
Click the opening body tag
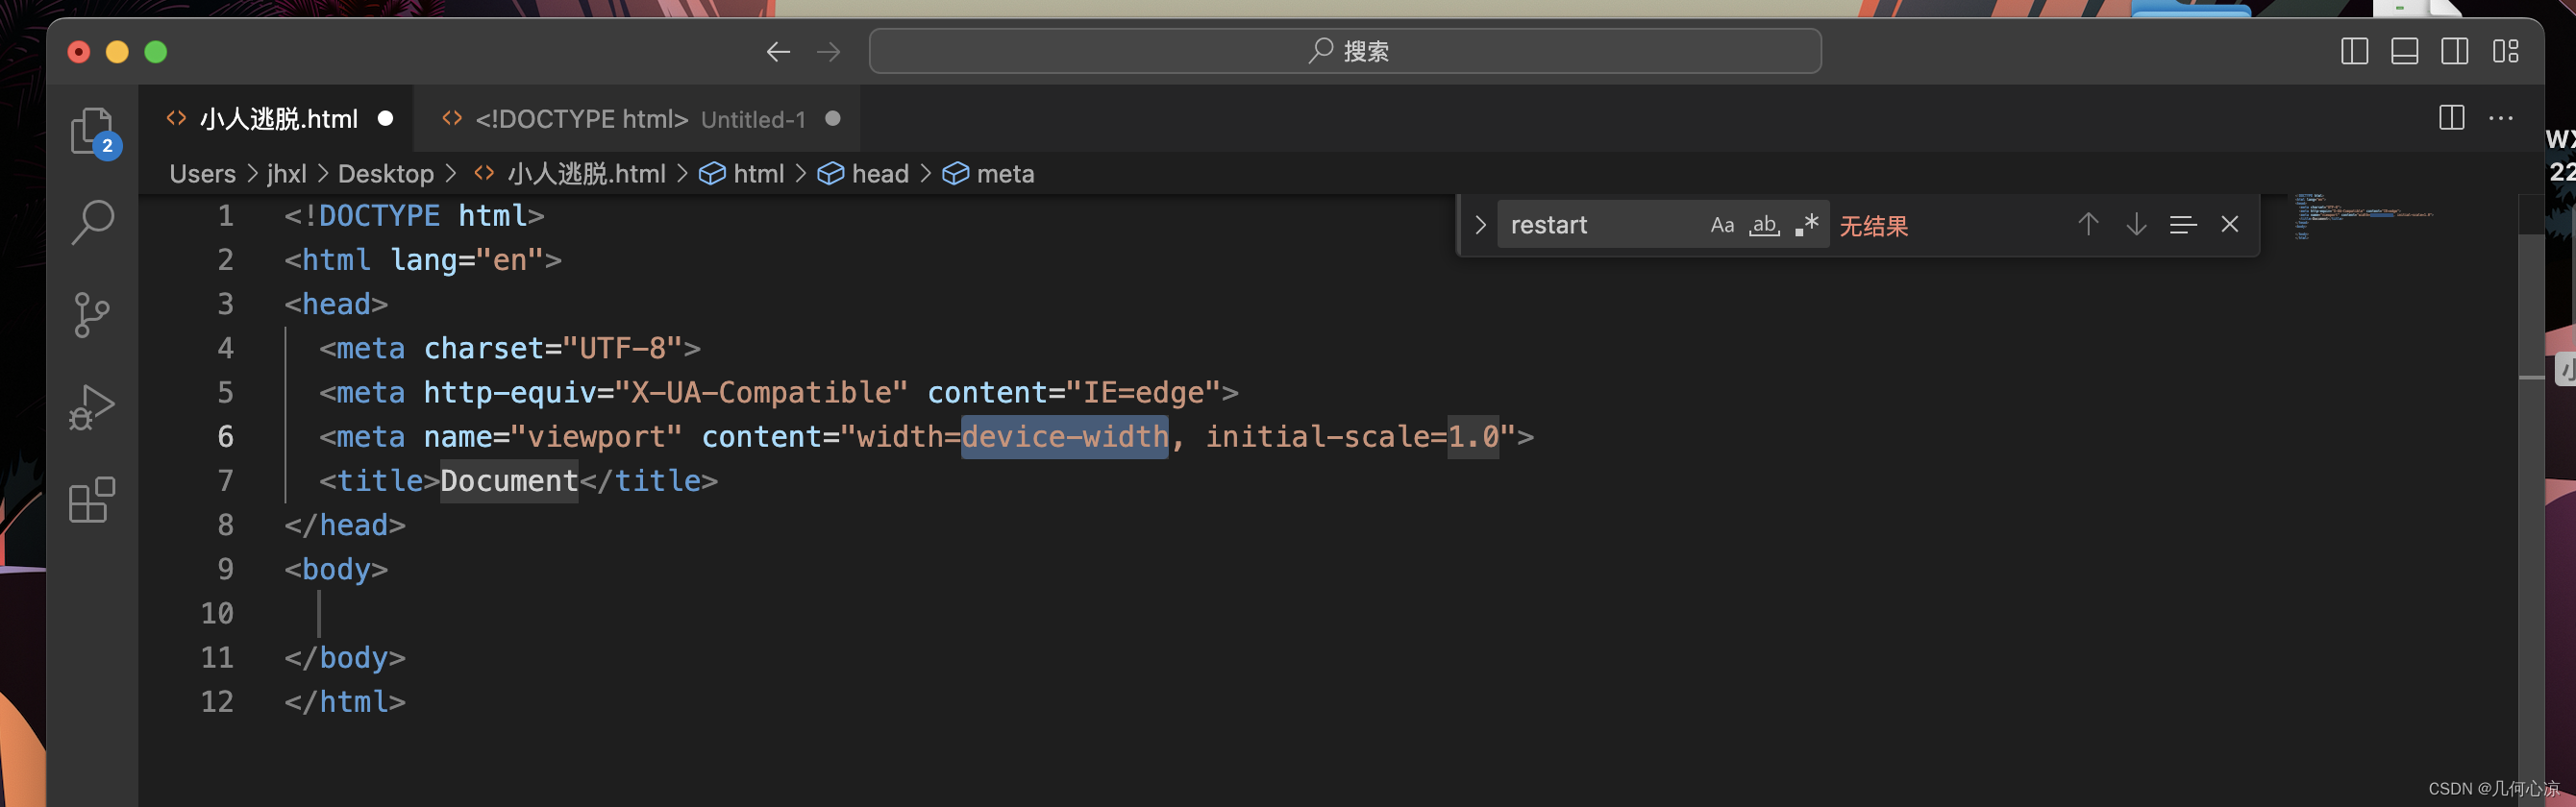coord(336,569)
